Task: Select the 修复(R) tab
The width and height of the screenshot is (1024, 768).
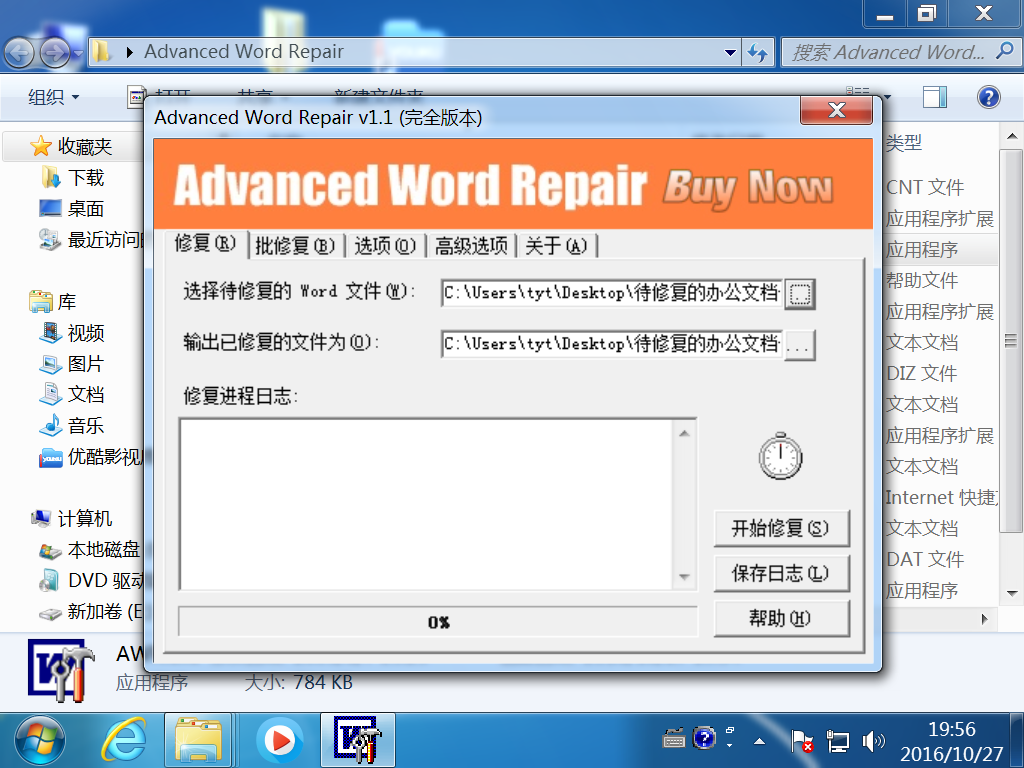Action: (204, 244)
